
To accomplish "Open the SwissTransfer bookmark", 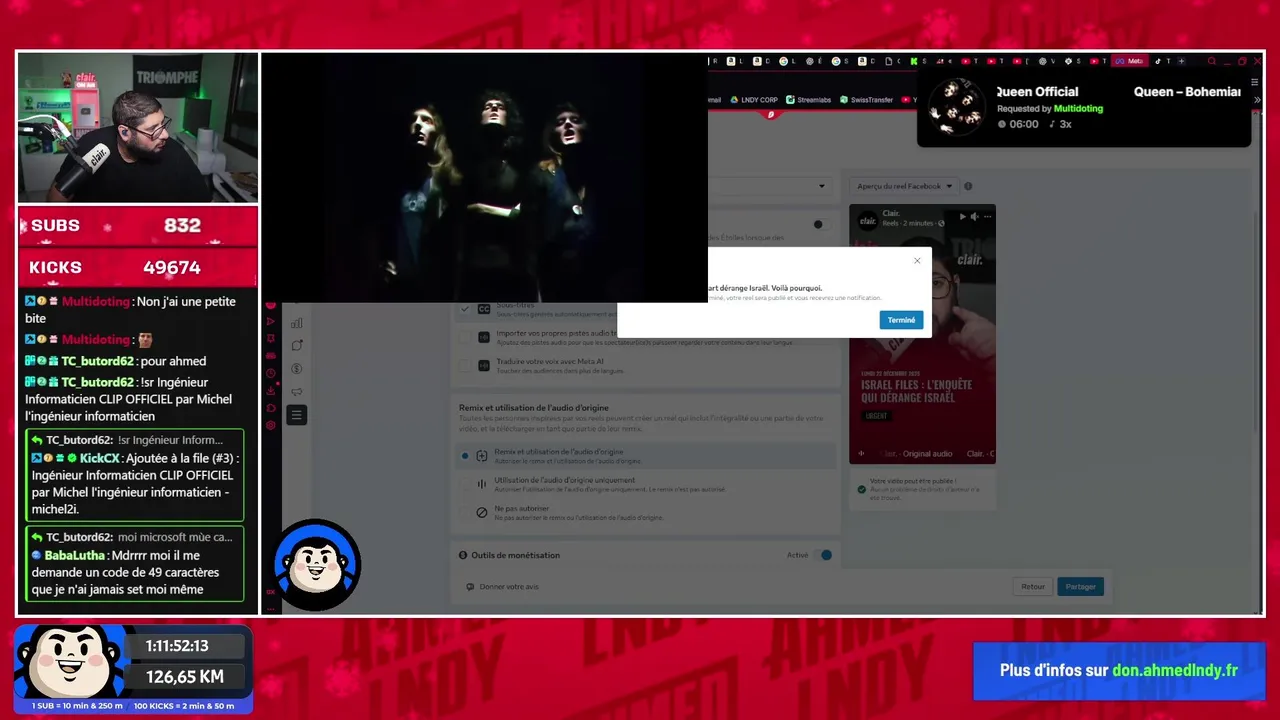I will click(866, 100).
